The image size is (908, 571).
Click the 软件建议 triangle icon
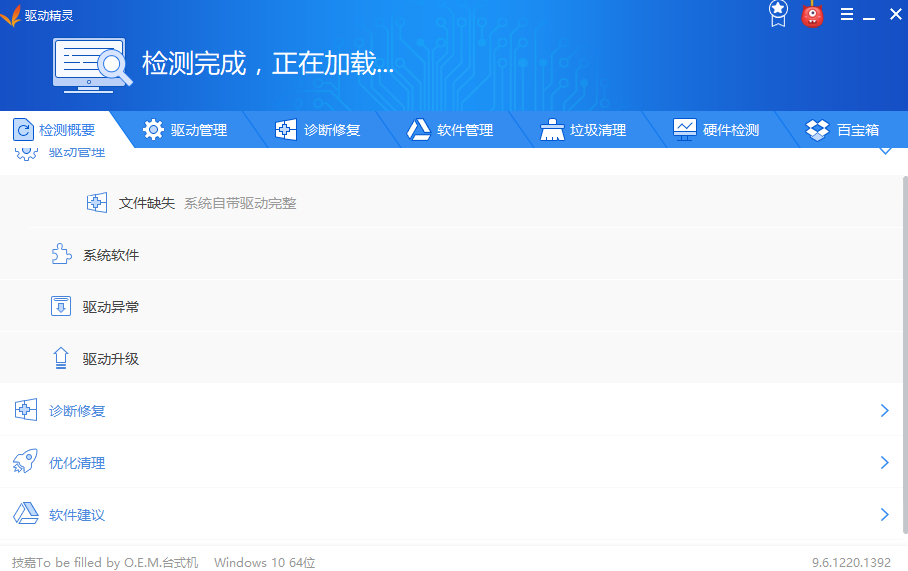tap(25, 513)
